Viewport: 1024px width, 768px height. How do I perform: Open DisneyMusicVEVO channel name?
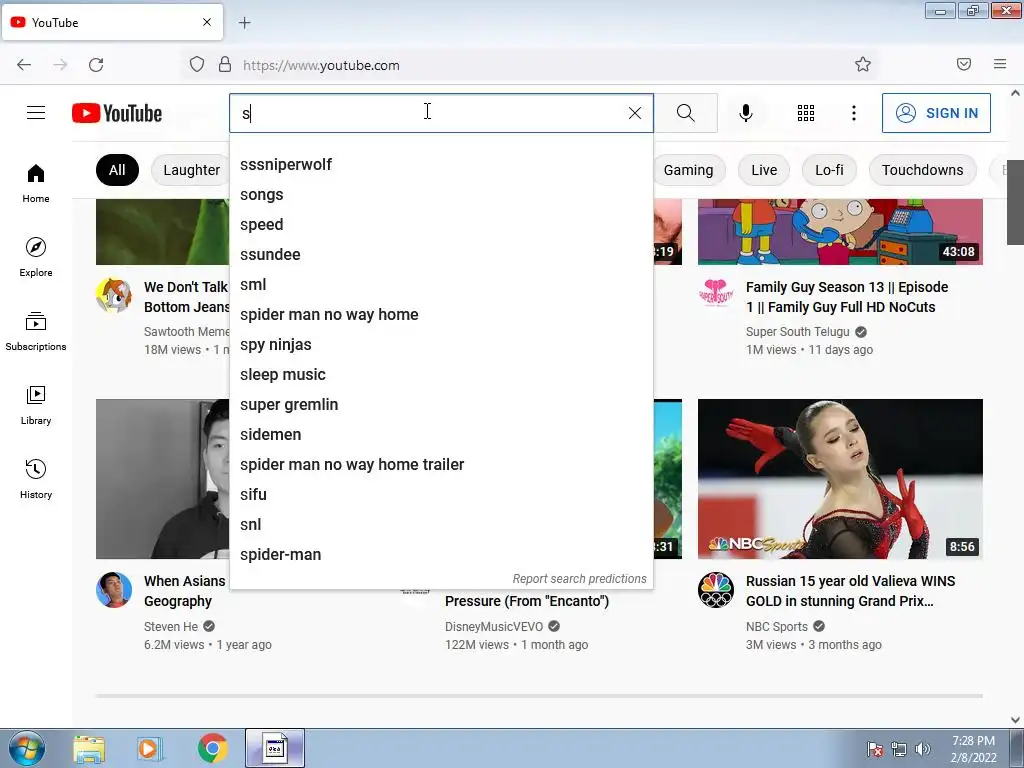(494, 626)
